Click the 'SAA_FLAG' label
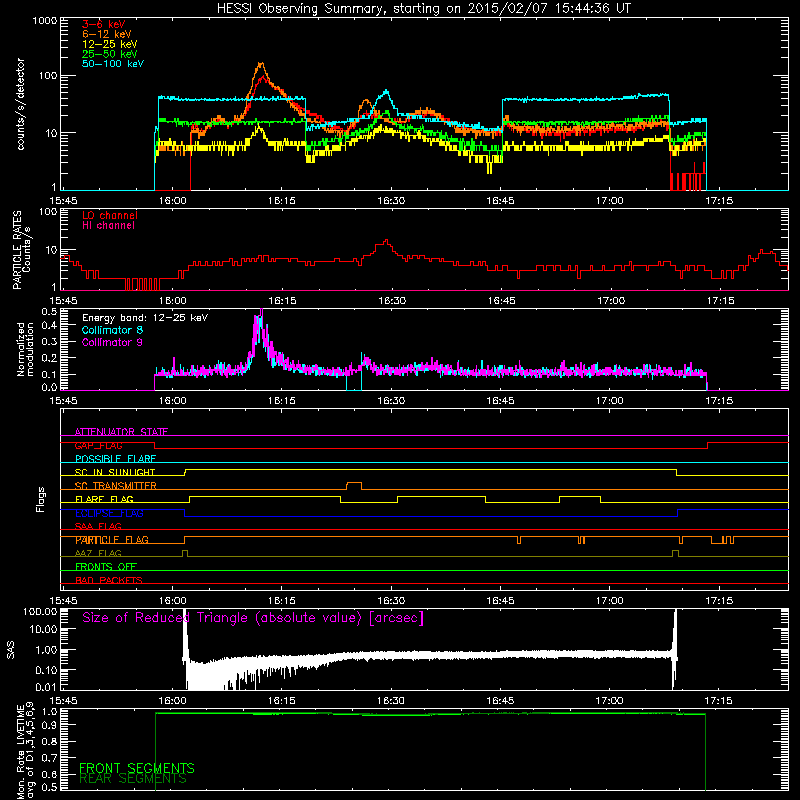Screen dimensions: 800x800 click(98, 526)
